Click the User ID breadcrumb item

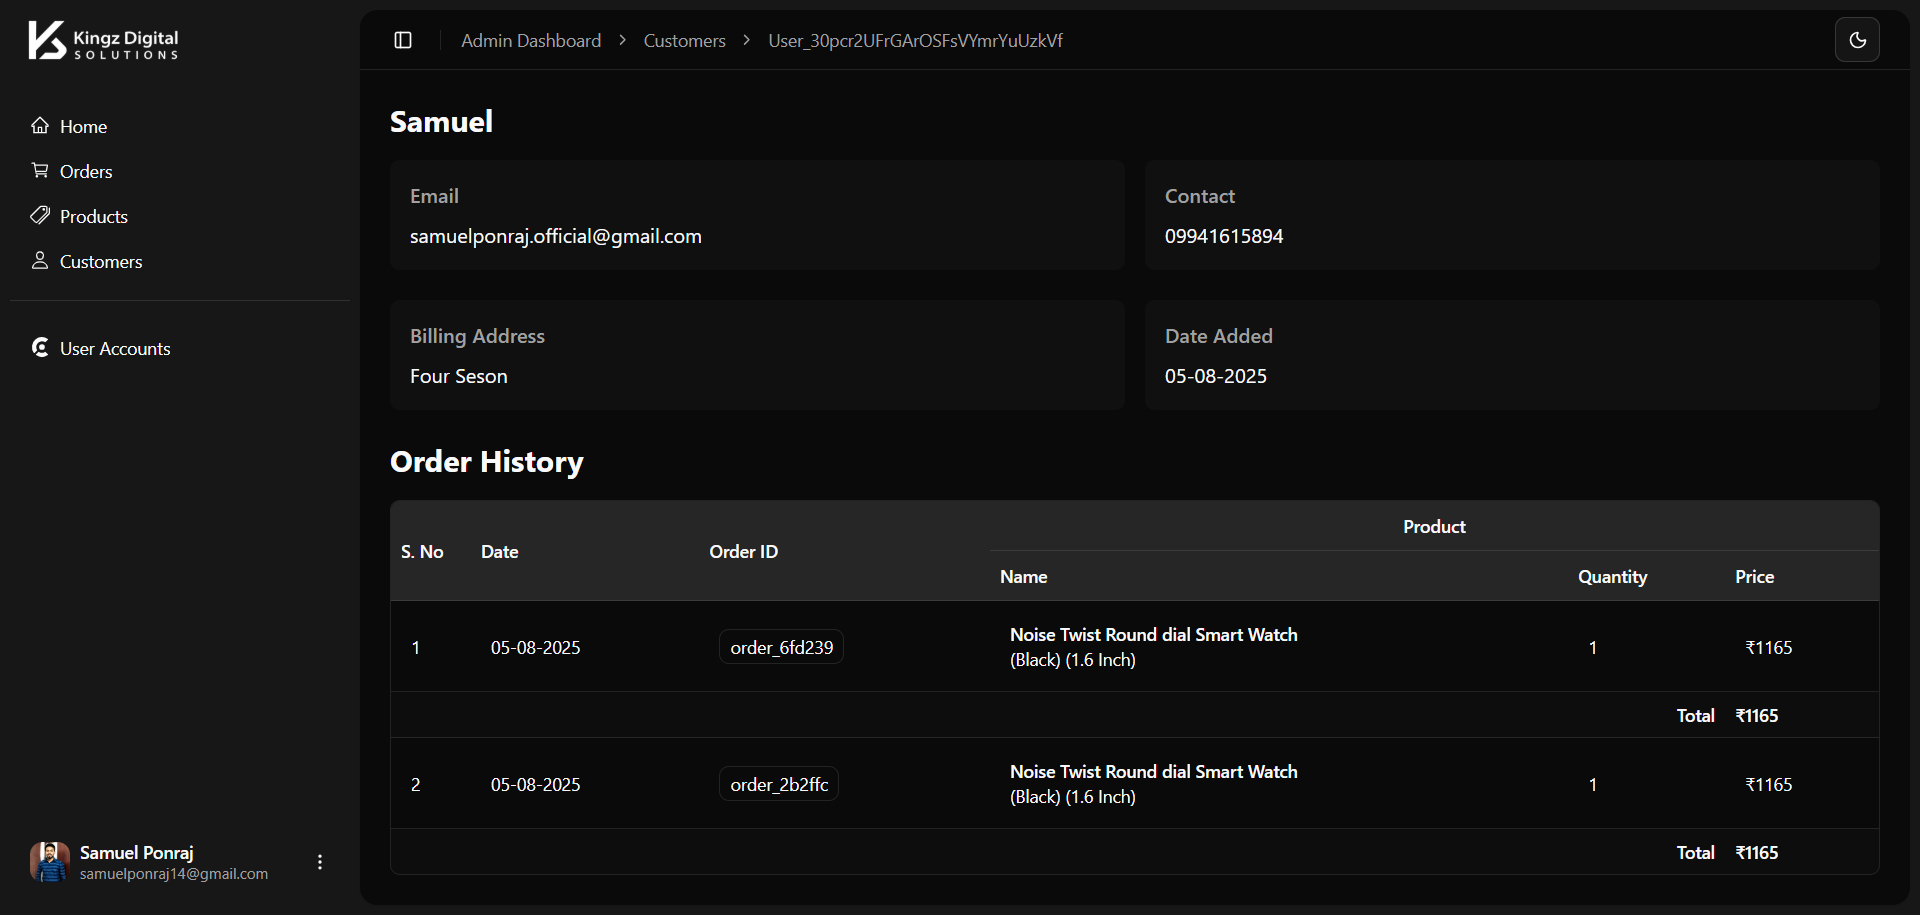[914, 41]
